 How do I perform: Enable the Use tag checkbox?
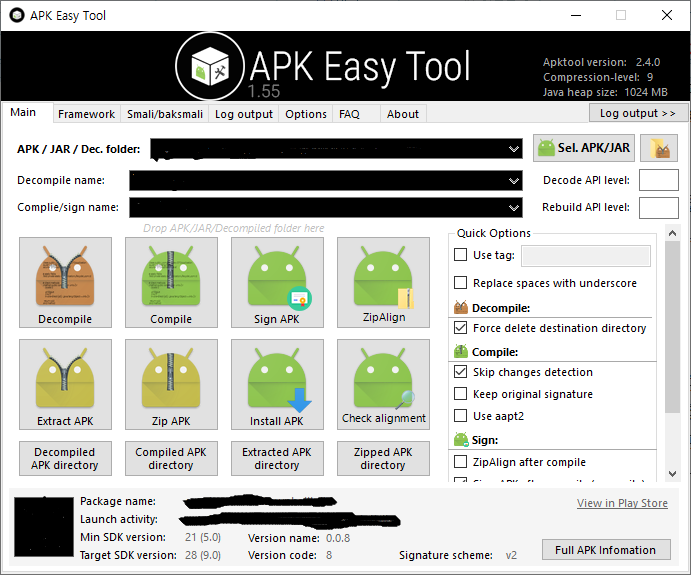(461, 255)
